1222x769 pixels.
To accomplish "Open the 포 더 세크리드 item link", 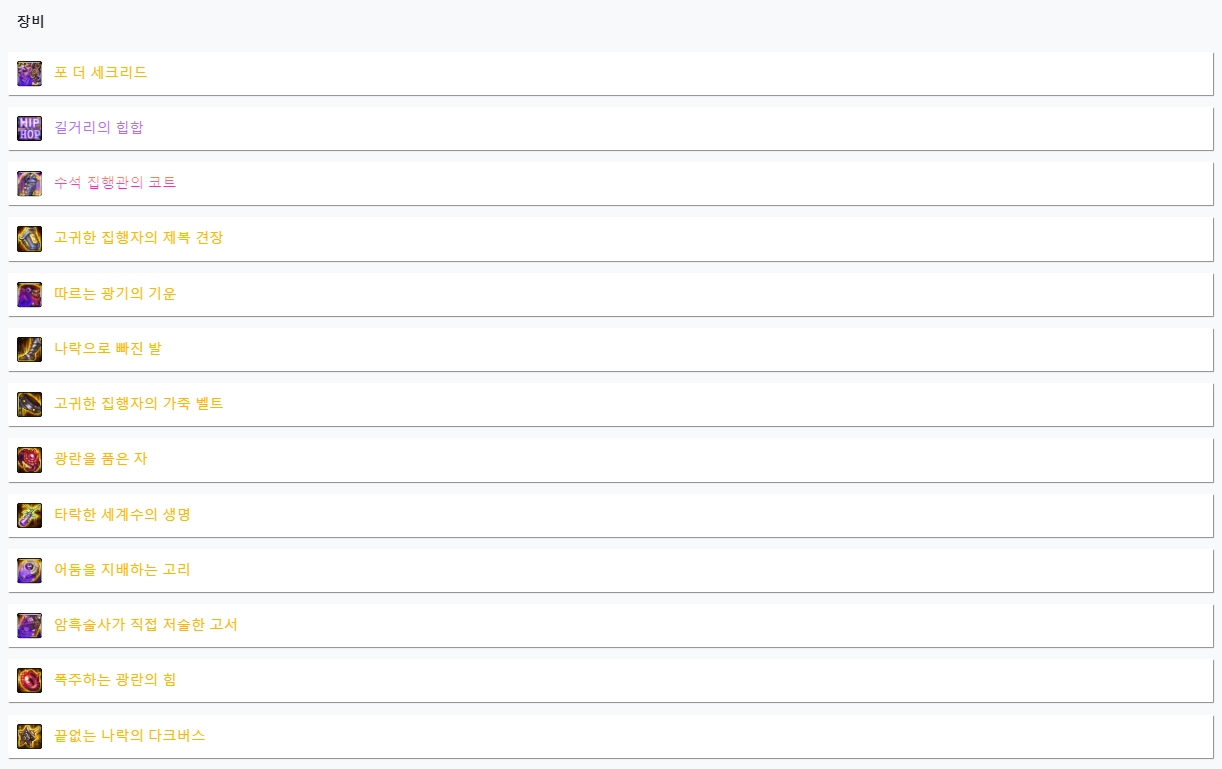I will point(100,72).
